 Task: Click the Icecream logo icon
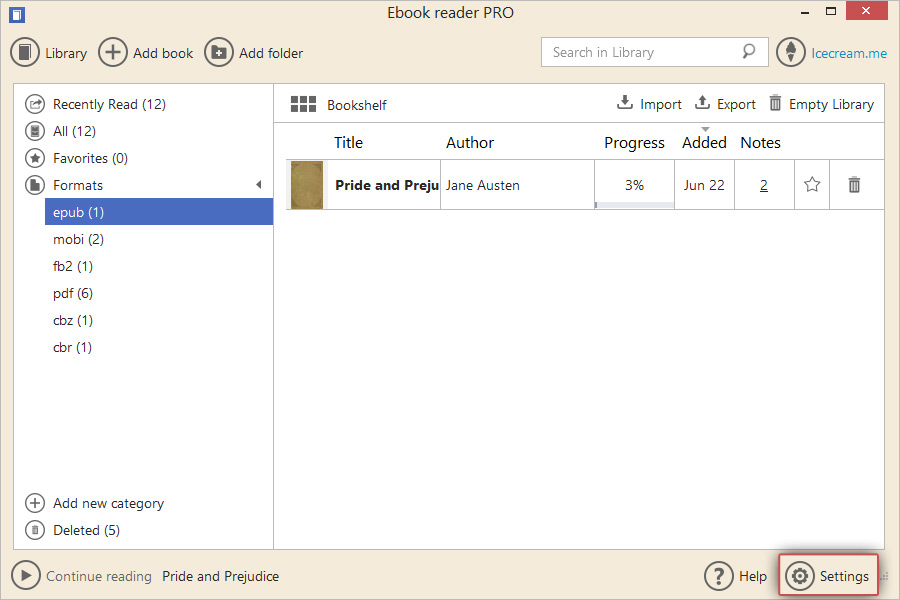click(791, 52)
